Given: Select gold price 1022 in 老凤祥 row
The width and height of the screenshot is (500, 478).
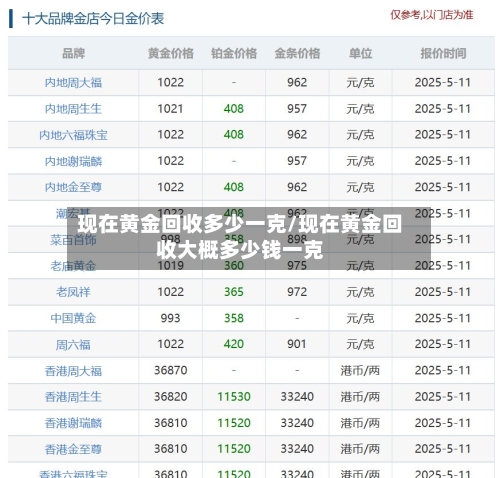Looking at the screenshot, I should (x=170, y=292).
